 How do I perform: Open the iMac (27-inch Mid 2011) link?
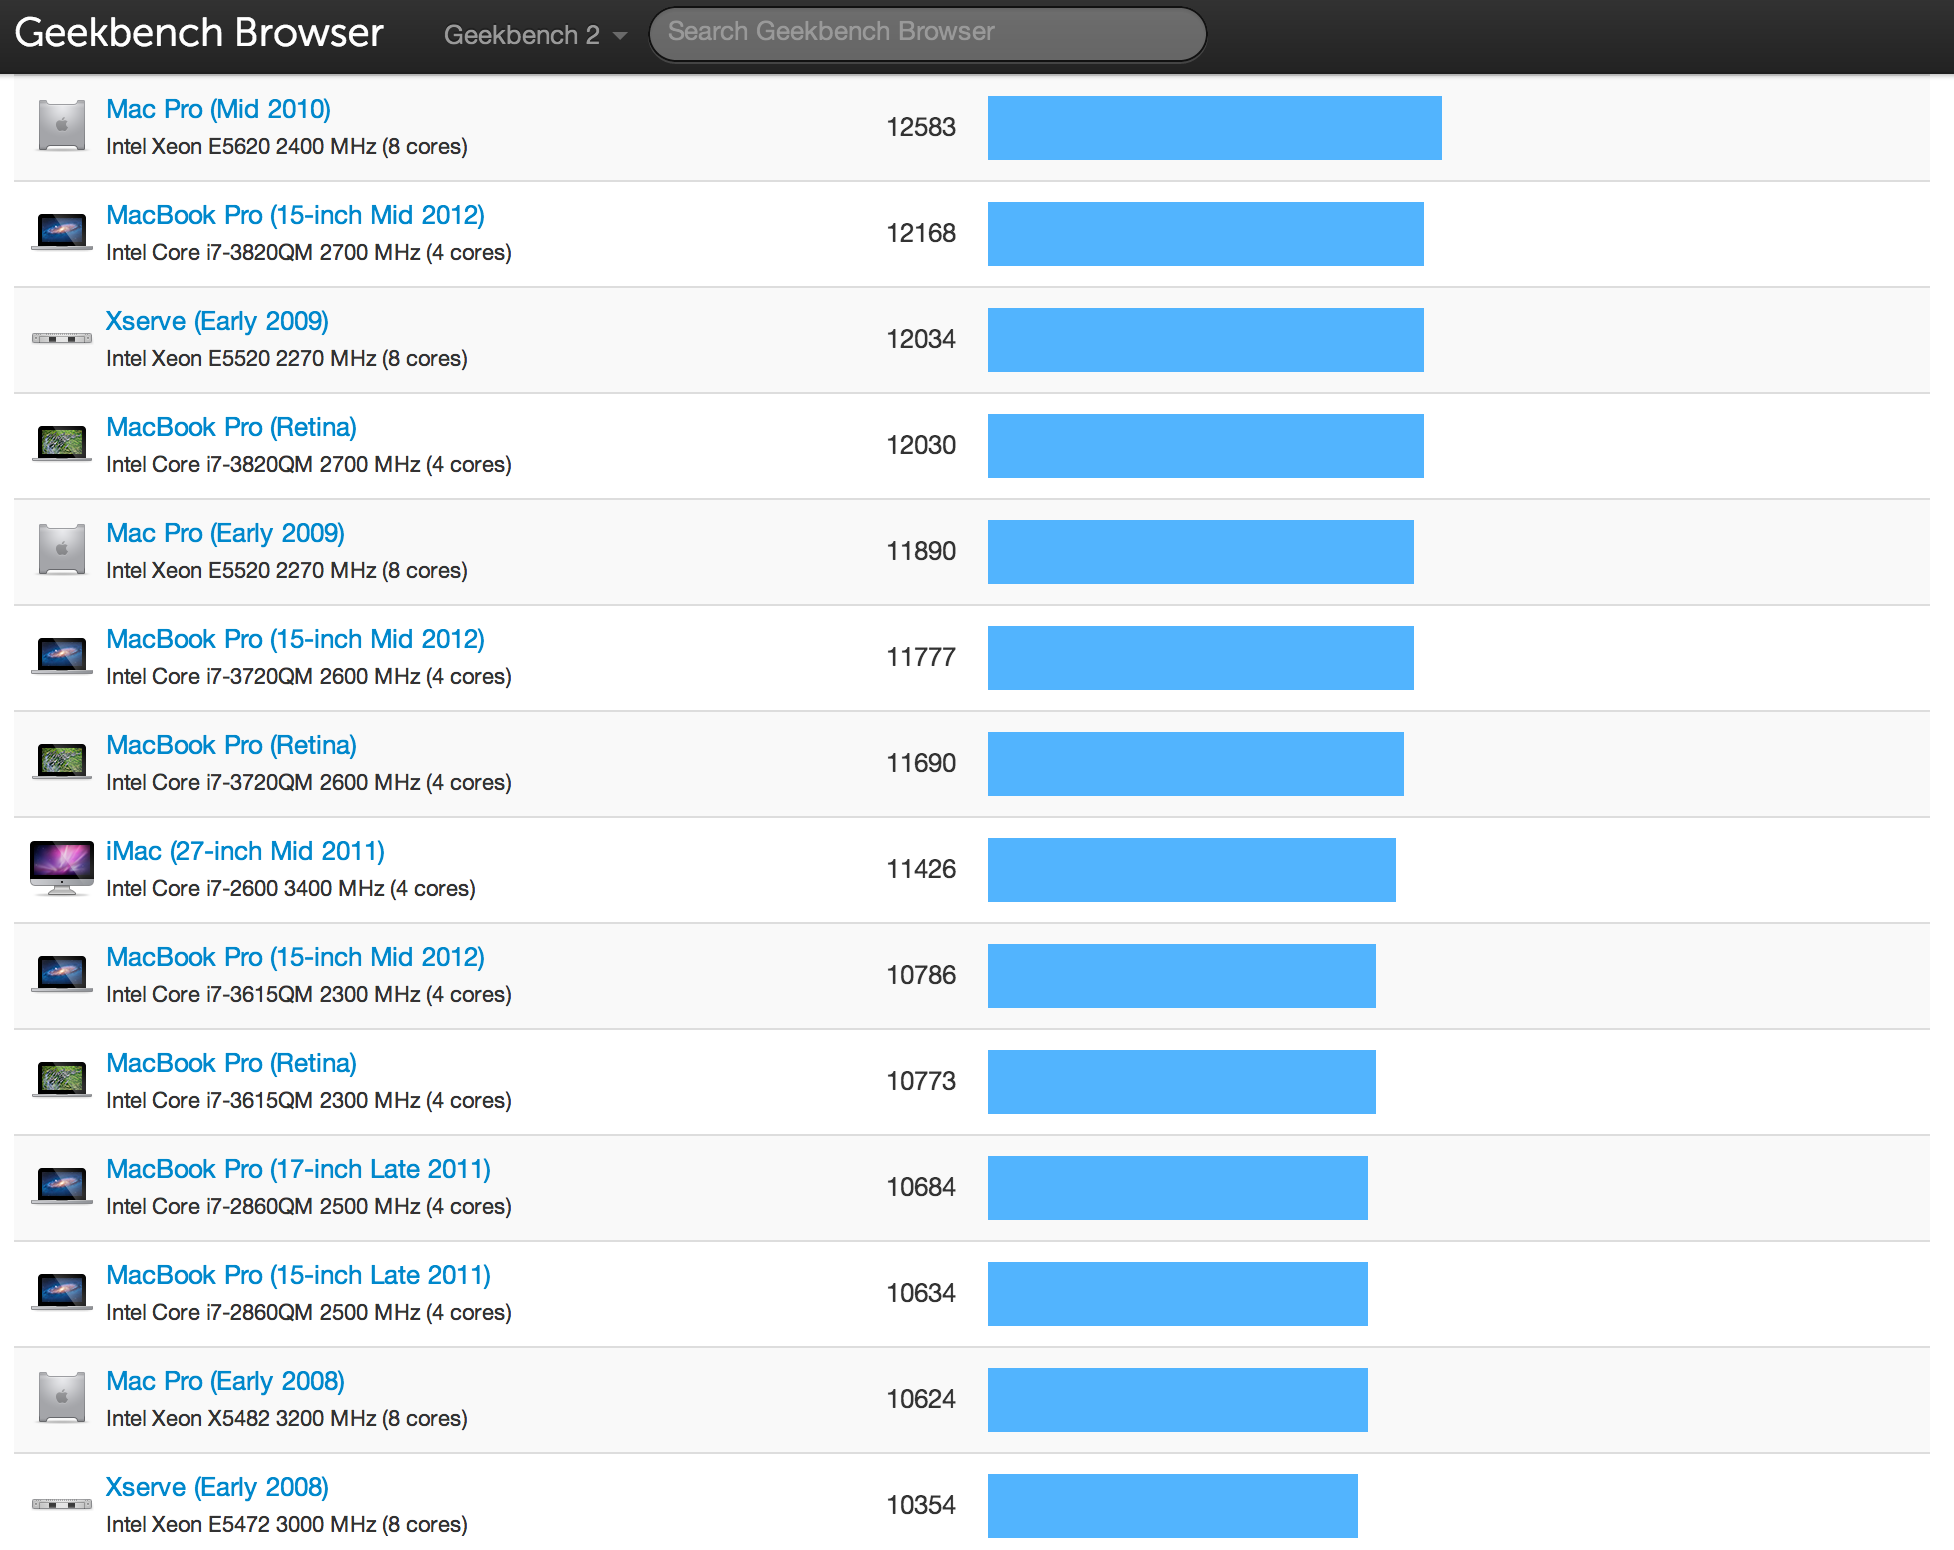click(245, 851)
